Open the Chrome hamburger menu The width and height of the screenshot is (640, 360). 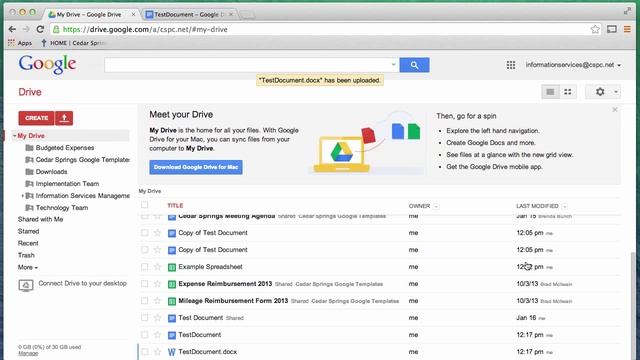[x=627, y=29]
